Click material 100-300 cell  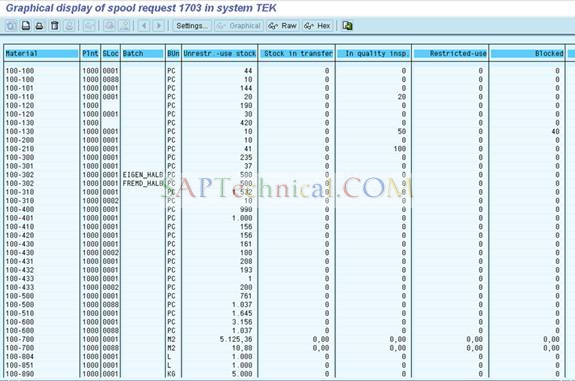[x=20, y=157]
